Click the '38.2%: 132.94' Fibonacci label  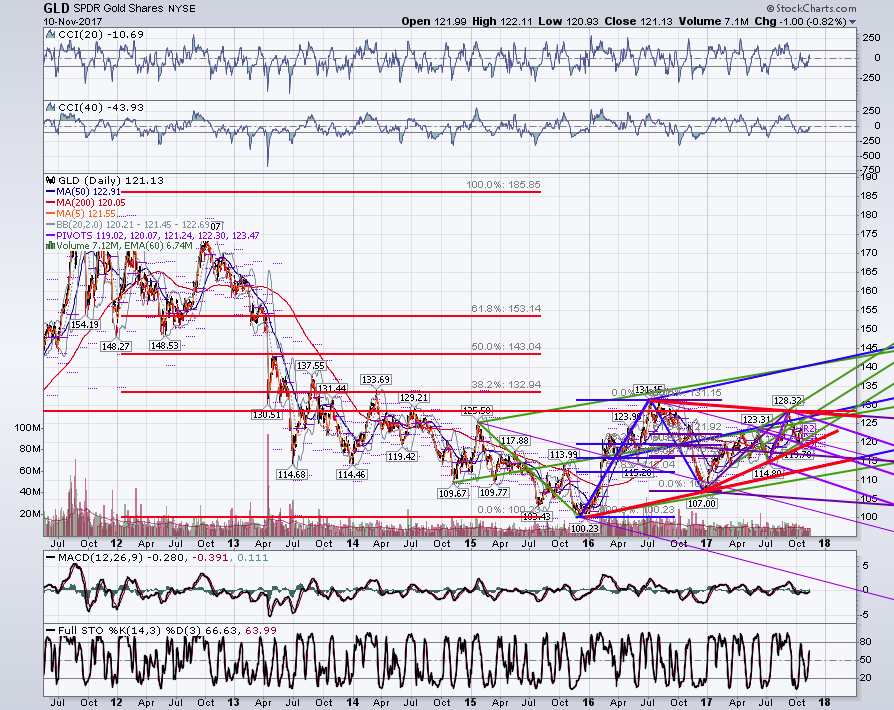pos(506,385)
